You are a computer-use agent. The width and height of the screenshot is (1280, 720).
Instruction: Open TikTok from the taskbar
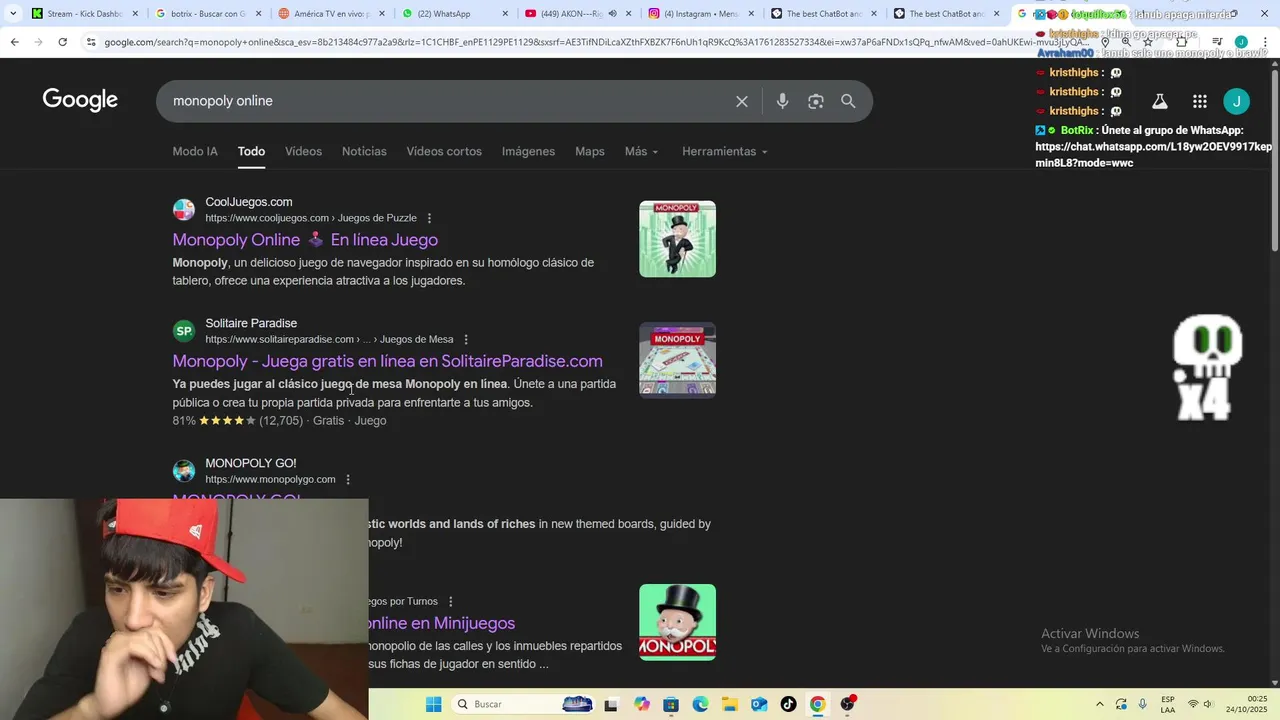pos(788,704)
